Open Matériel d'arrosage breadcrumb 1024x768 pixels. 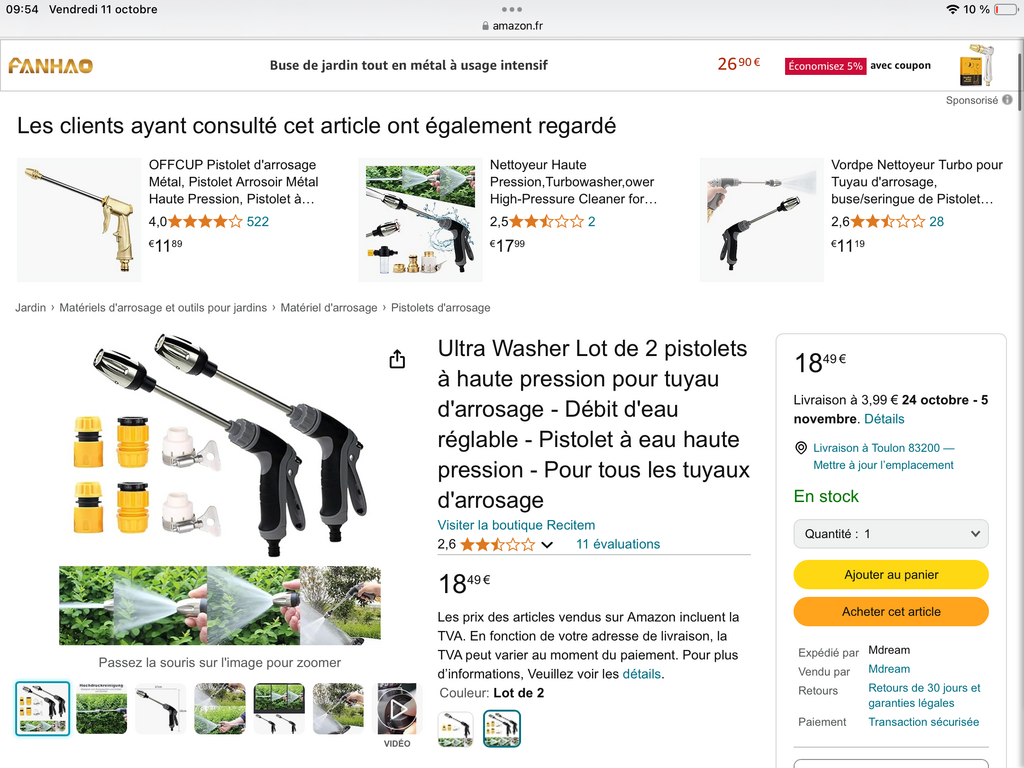[x=328, y=308]
